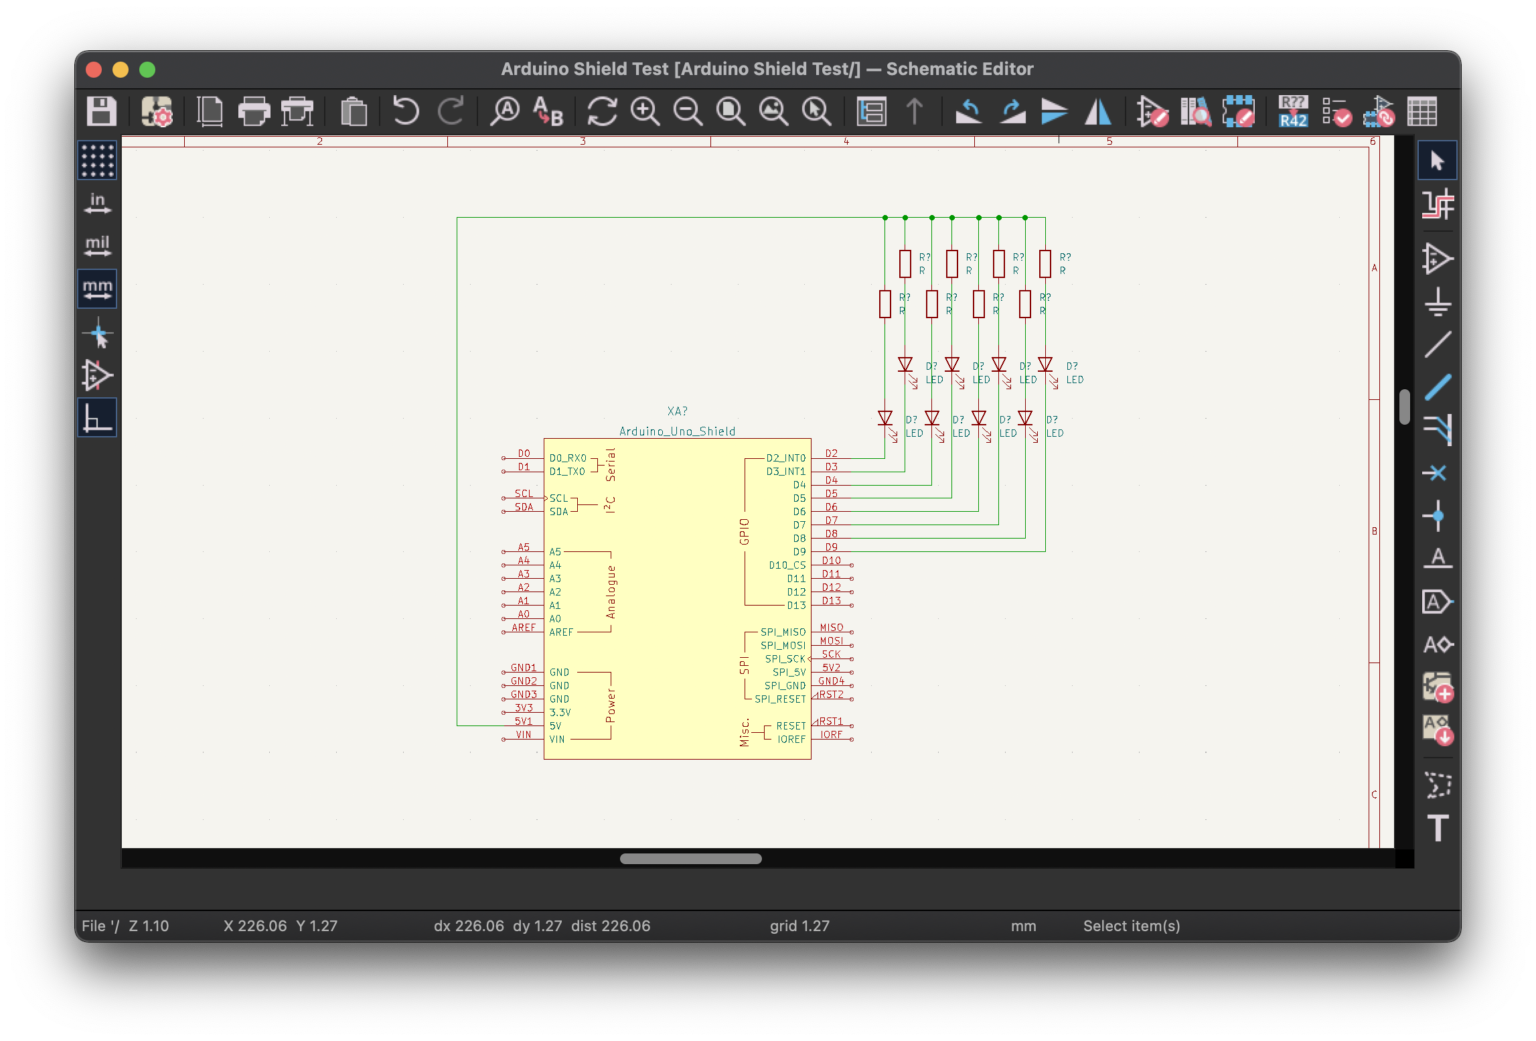
Task: Open the symbol fields table icon
Action: tap(1421, 111)
